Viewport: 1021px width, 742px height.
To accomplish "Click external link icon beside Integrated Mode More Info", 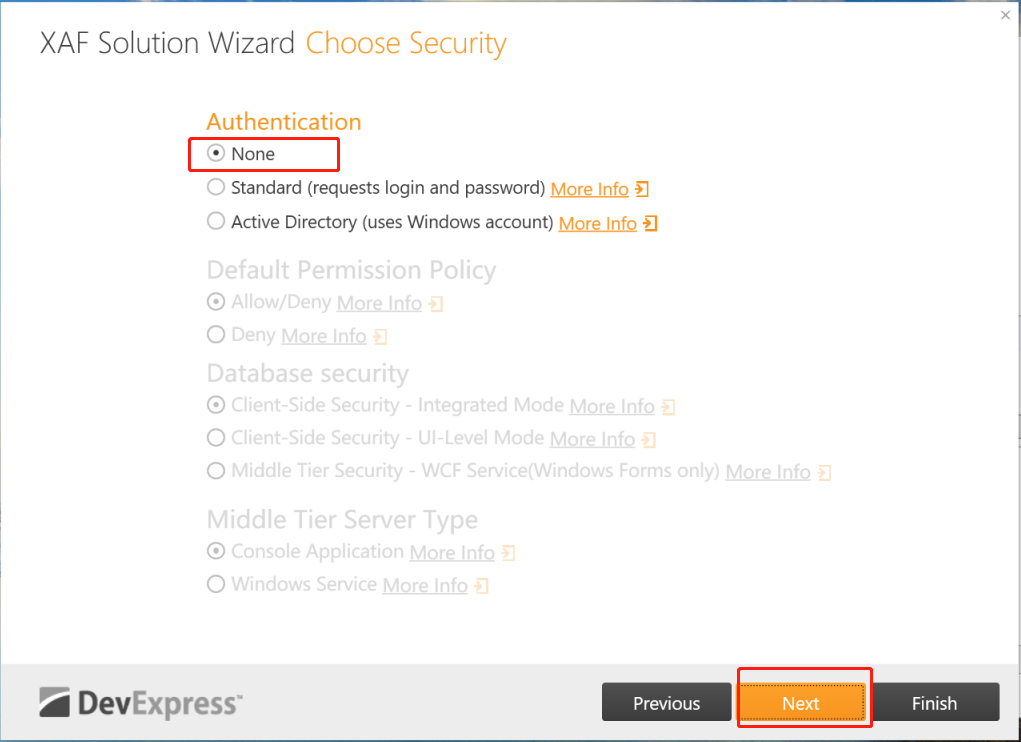I will [669, 407].
